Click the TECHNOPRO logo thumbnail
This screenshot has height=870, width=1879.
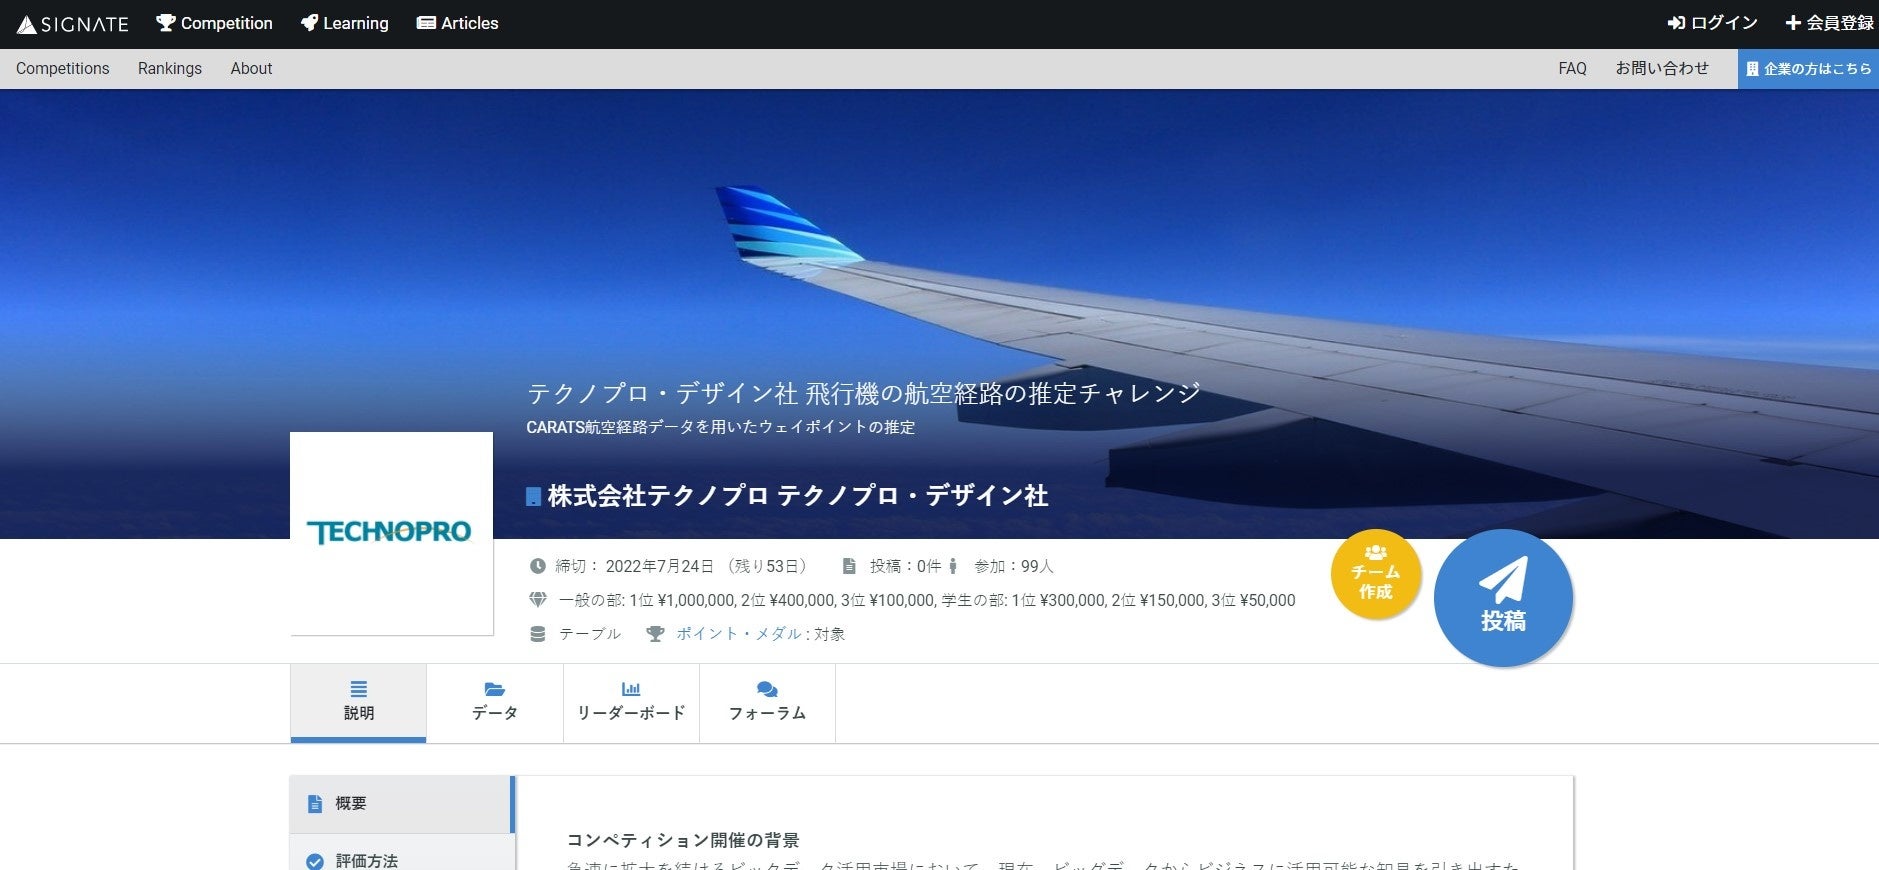pos(391,533)
